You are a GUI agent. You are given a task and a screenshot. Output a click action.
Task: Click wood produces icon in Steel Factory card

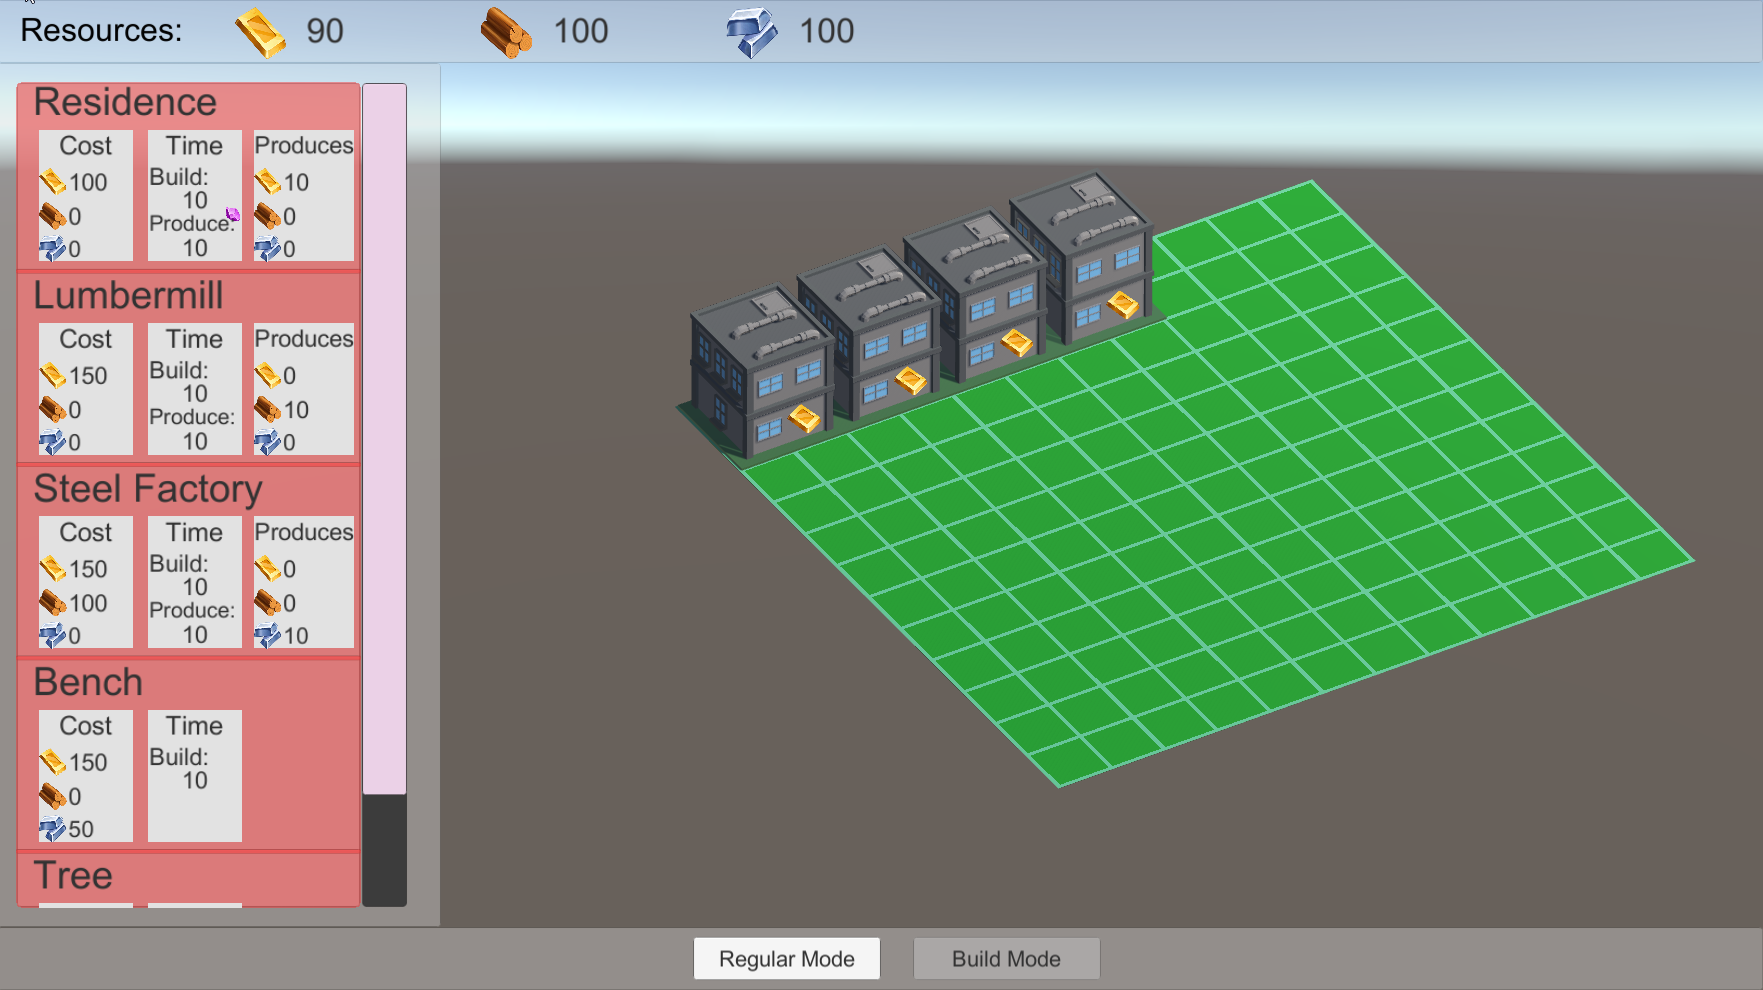coord(268,603)
